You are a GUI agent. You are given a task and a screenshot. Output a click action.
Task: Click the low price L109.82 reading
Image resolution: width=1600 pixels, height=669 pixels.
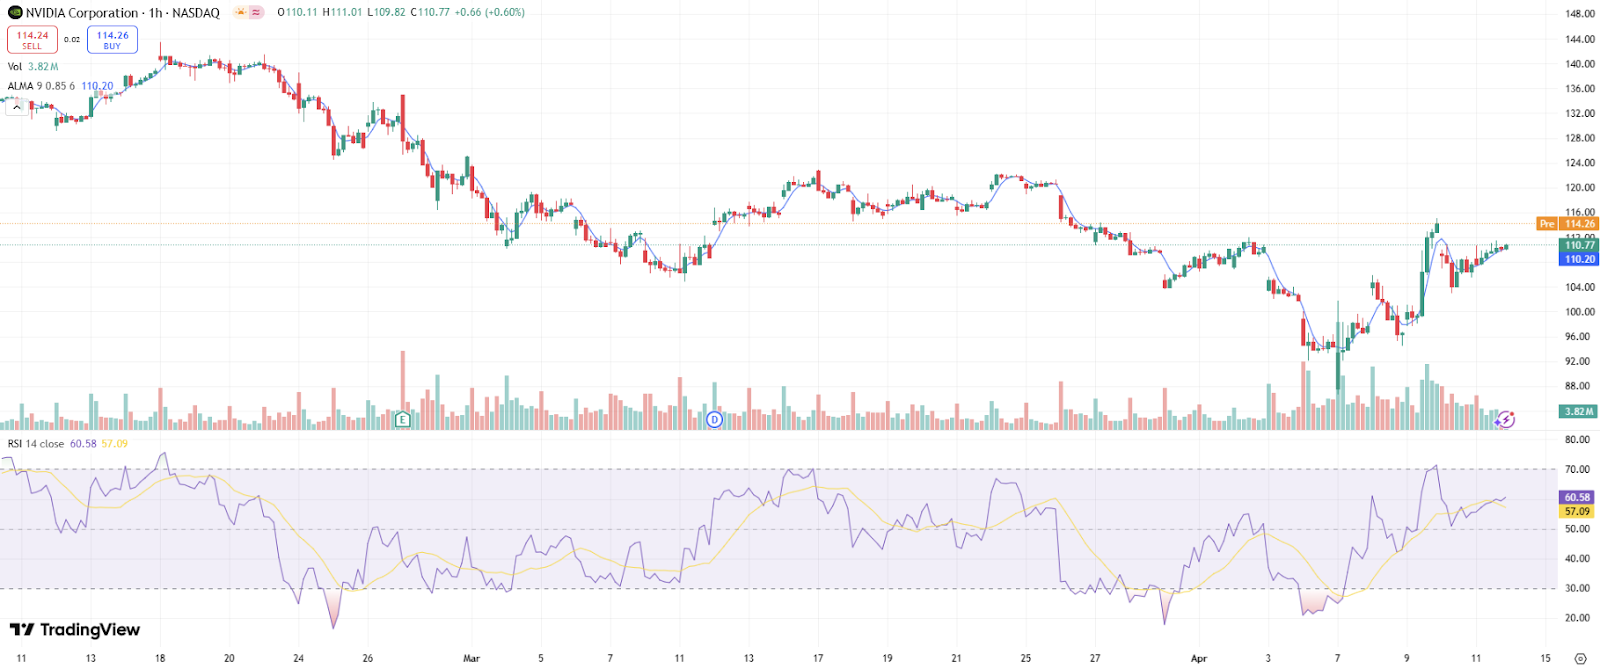click(x=386, y=12)
